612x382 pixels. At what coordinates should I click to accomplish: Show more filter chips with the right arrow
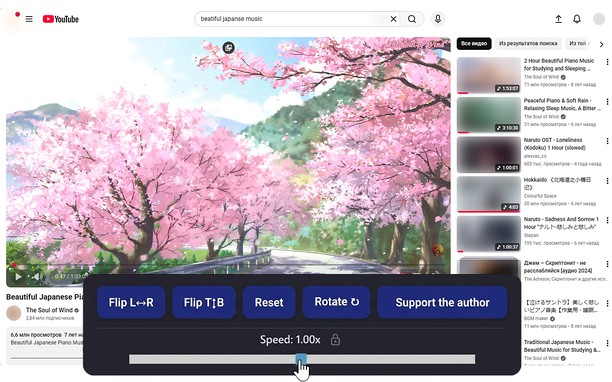point(601,44)
